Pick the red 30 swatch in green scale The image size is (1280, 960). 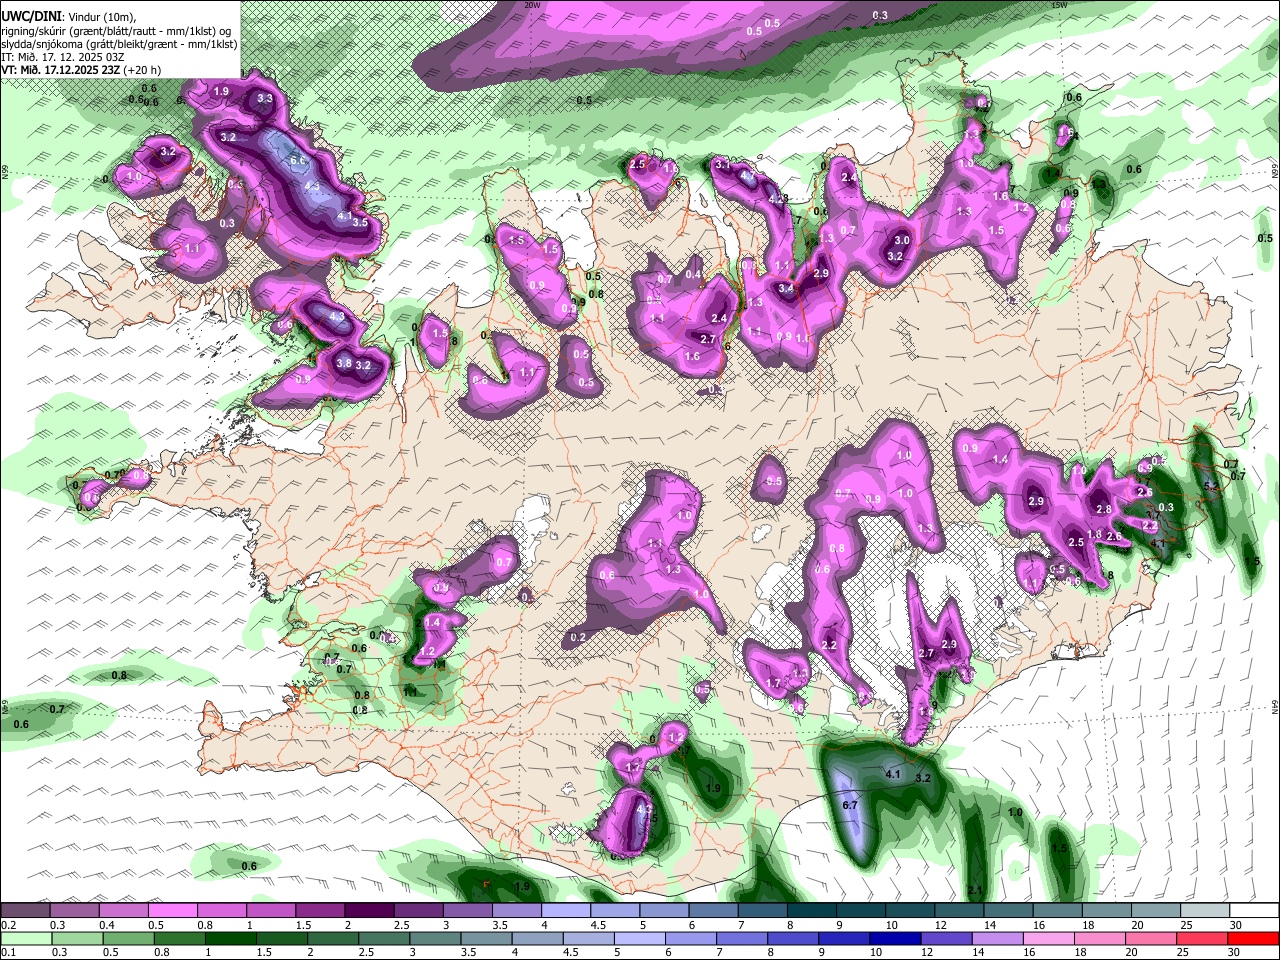click(1252, 938)
